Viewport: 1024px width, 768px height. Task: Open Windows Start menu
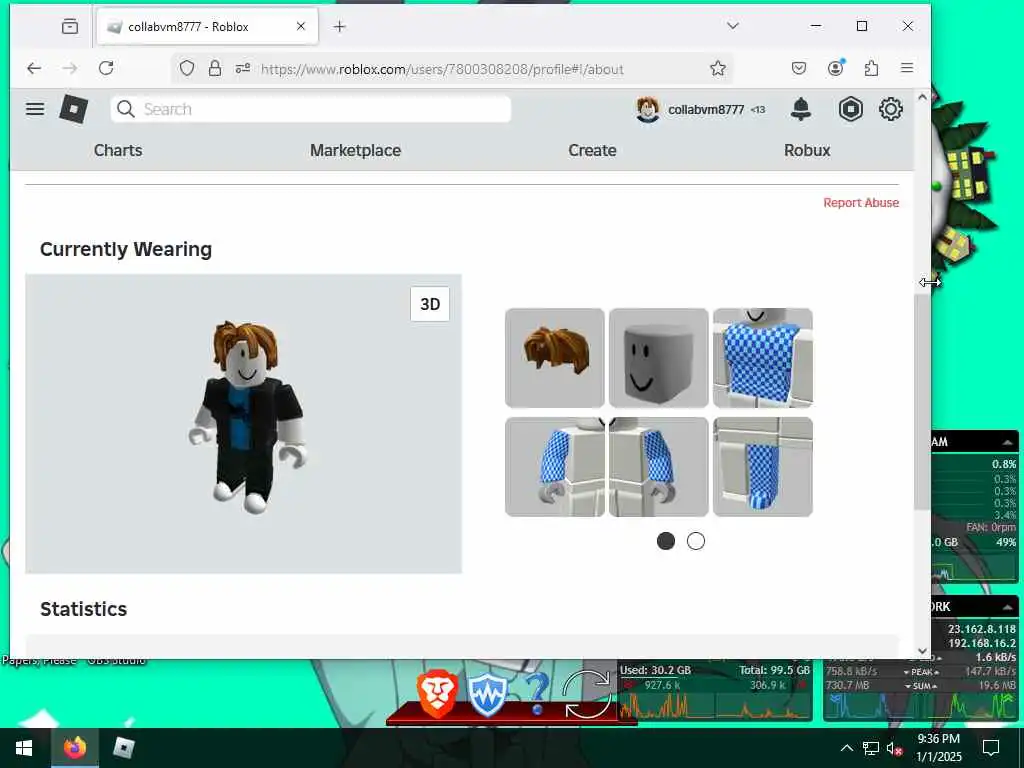[25, 748]
